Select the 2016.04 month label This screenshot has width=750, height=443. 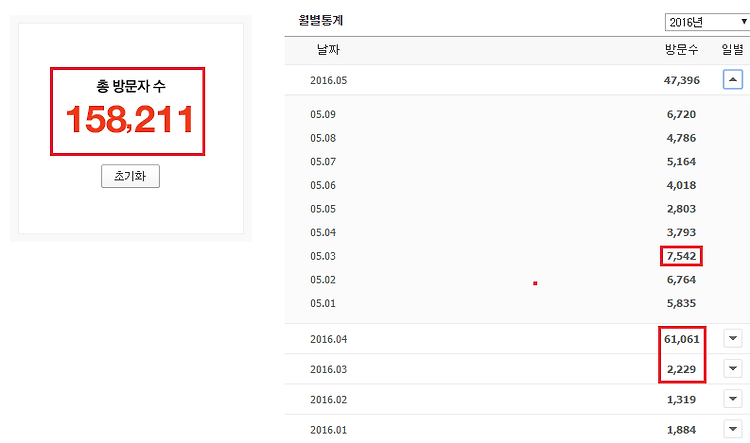[329, 339]
